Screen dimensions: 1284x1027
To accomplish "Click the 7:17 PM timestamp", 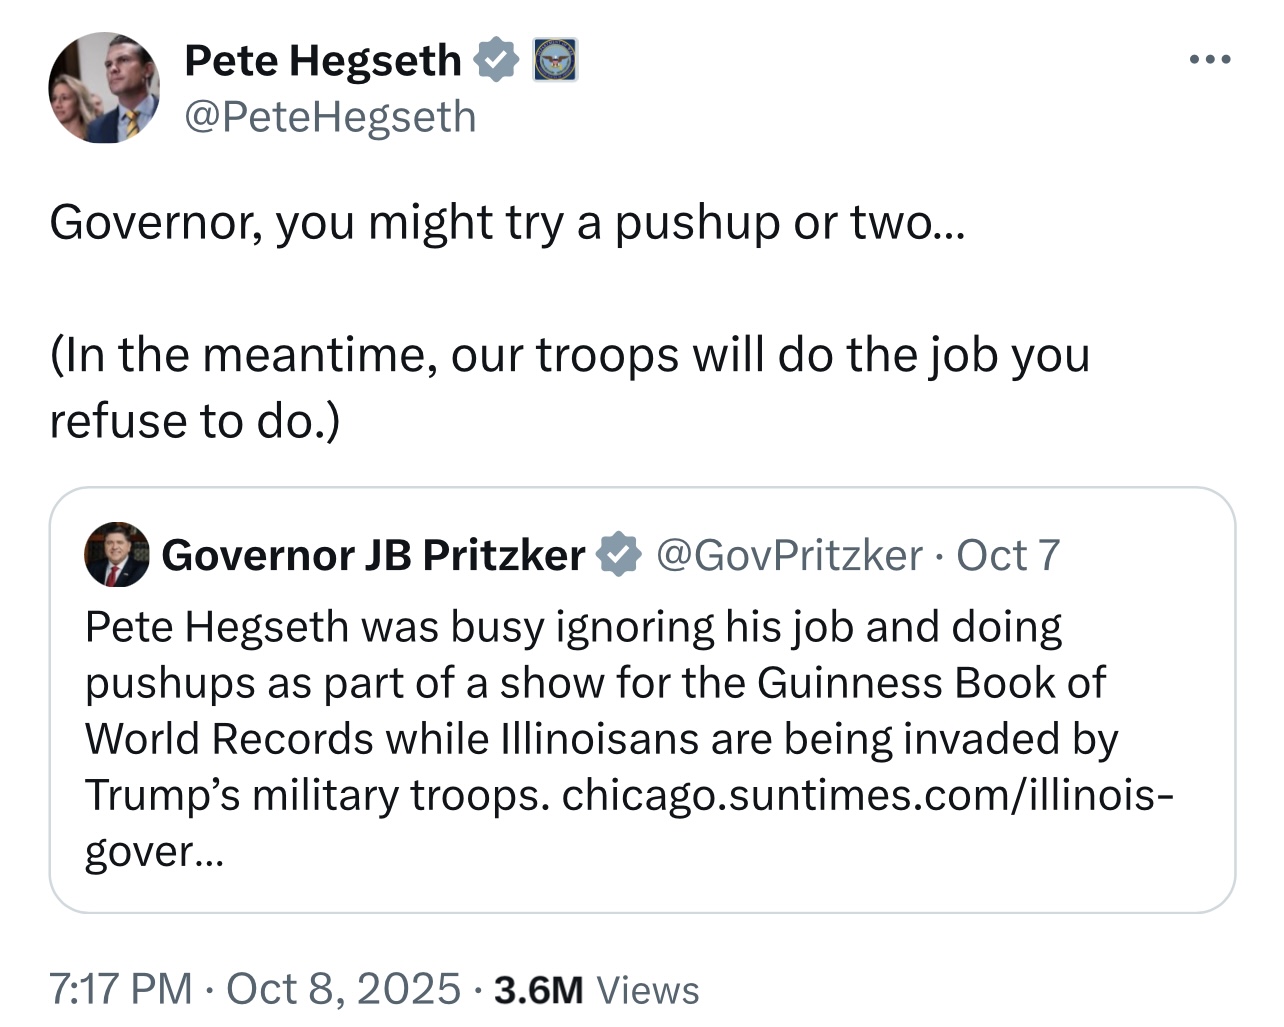I will tap(120, 989).
